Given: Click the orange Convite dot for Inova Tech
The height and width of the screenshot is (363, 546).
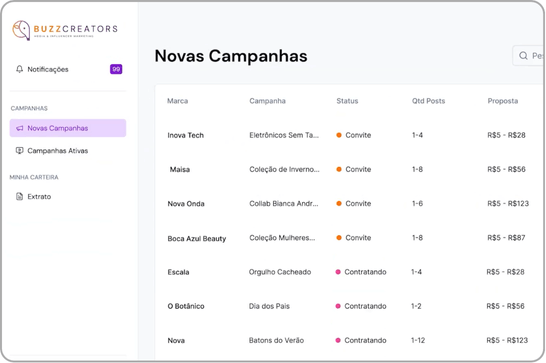Looking at the screenshot, I should coord(339,135).
